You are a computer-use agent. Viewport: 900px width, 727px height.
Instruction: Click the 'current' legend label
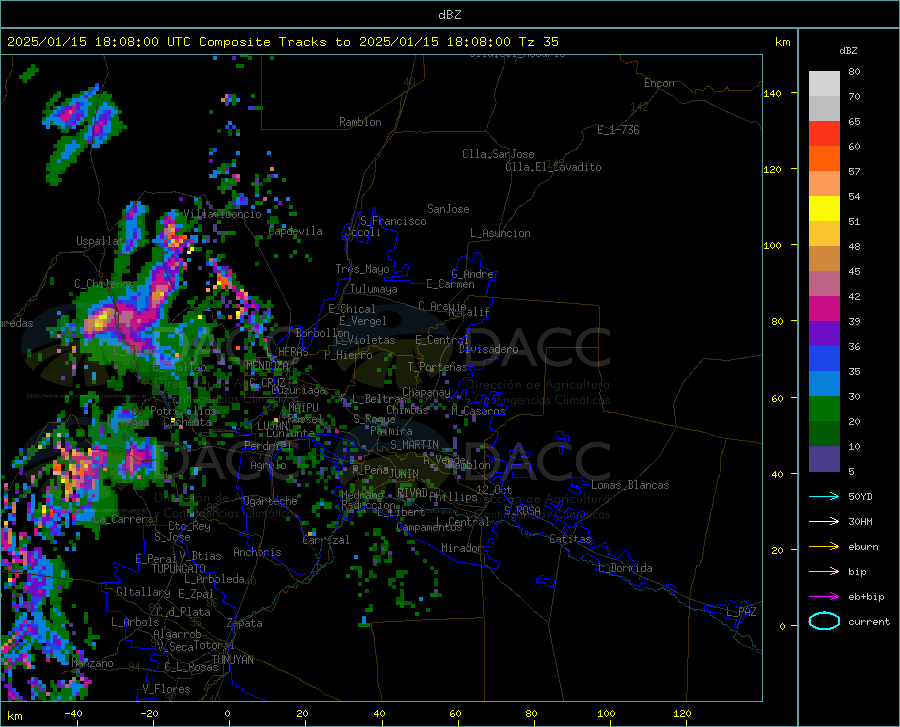pyautogui.click(x=869, y=621)
